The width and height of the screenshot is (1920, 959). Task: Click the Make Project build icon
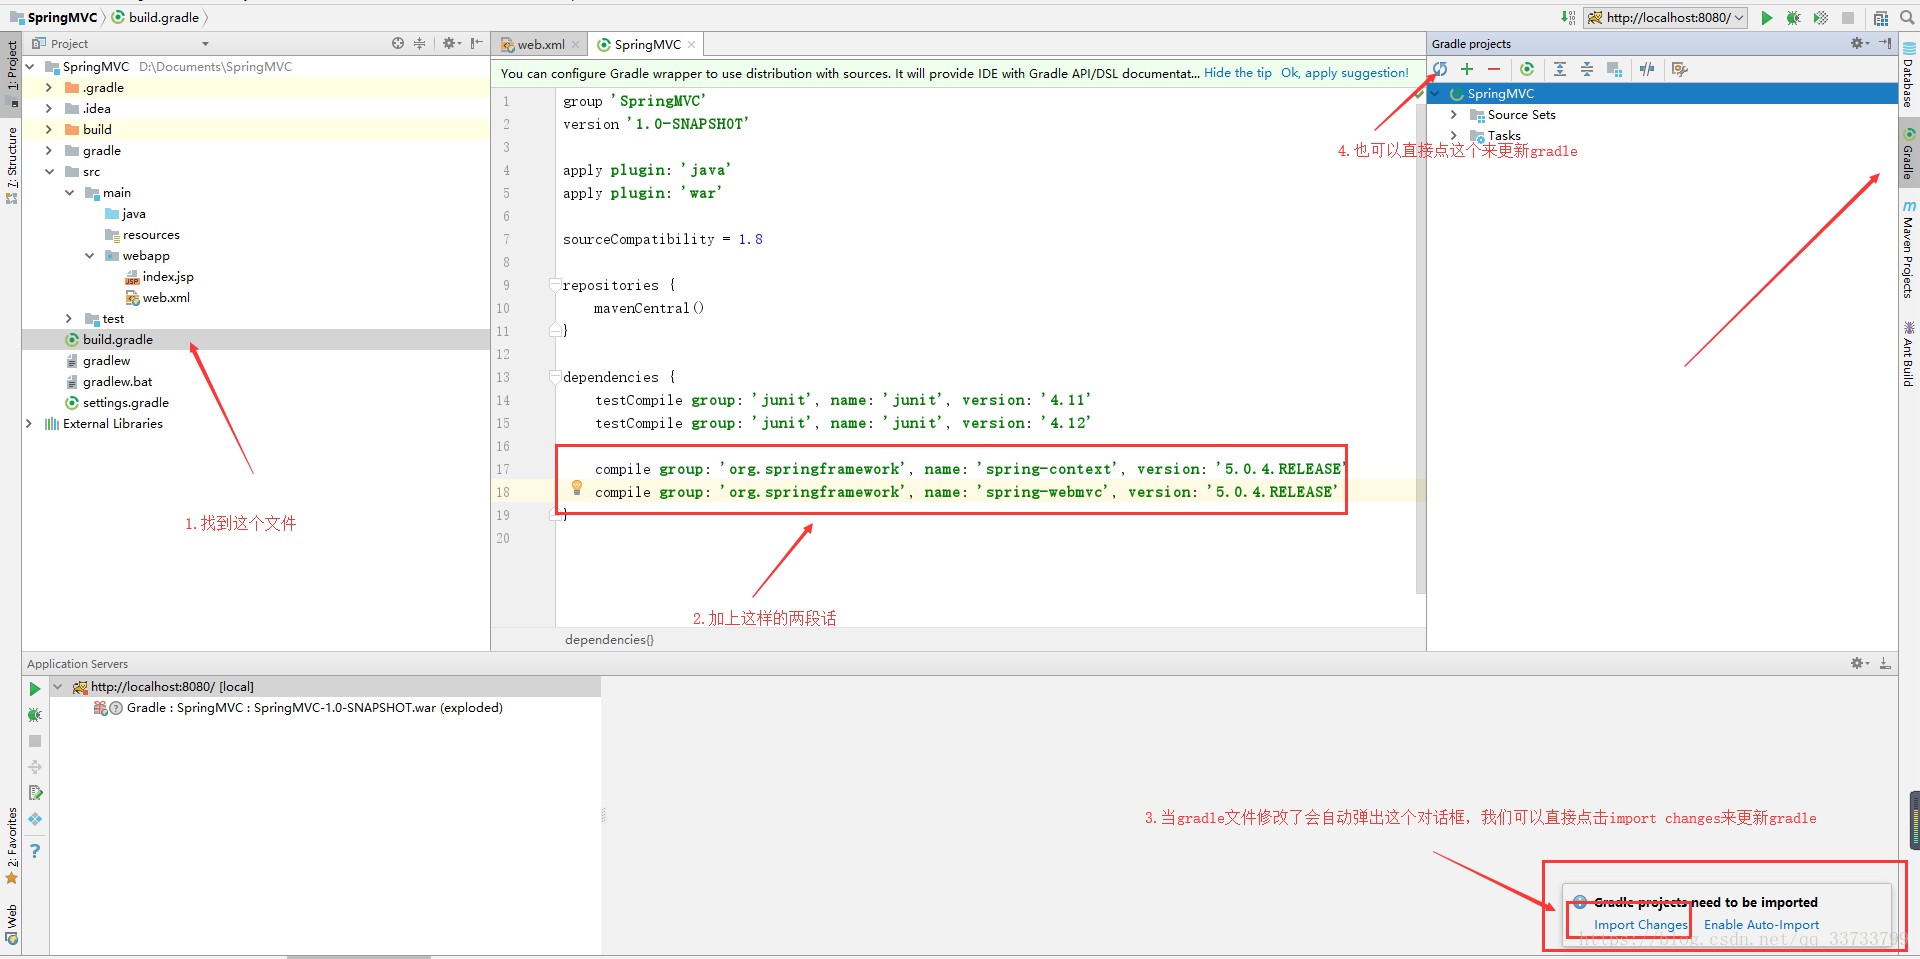pyautogui.click(x=1568, y=18)
